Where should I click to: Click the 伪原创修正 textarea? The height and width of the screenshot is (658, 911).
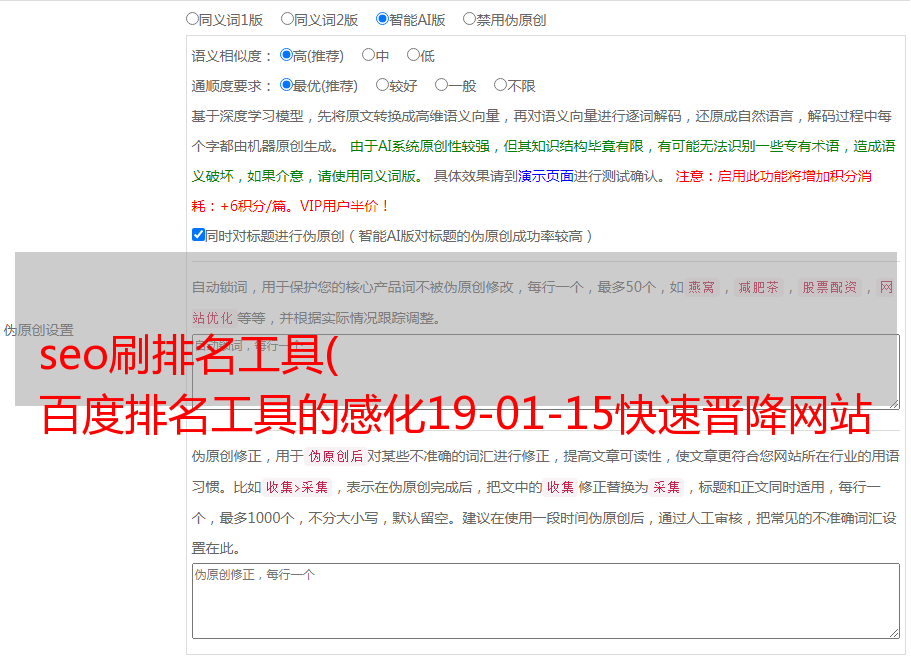click(x=546, y=601)
